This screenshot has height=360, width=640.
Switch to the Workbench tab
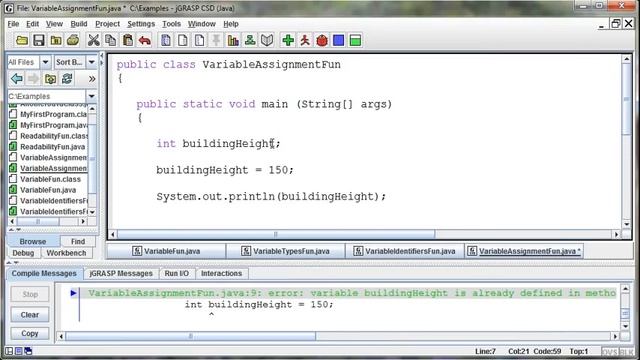point(66,253)
